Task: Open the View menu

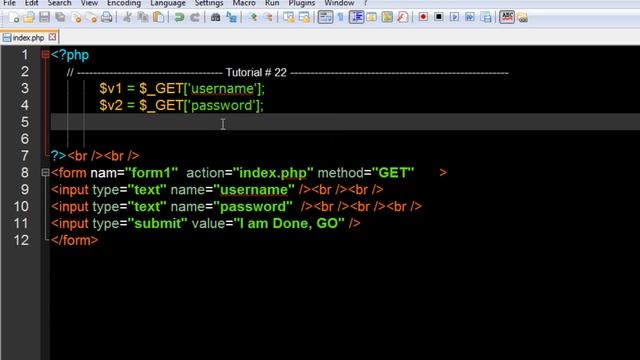Action: point(89,3)
